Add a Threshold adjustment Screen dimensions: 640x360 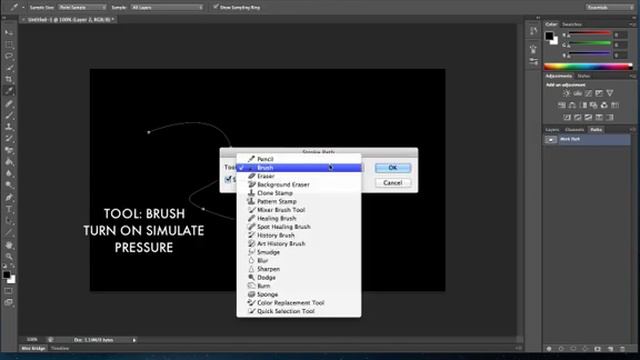pos(588,118)
